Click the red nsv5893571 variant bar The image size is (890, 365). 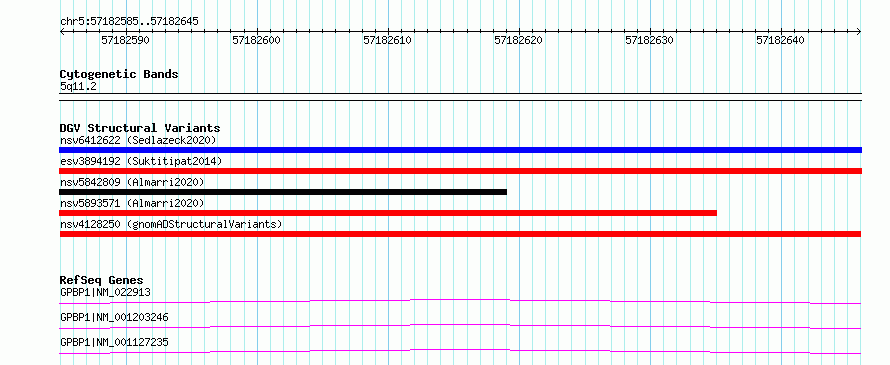coord(388,213)
